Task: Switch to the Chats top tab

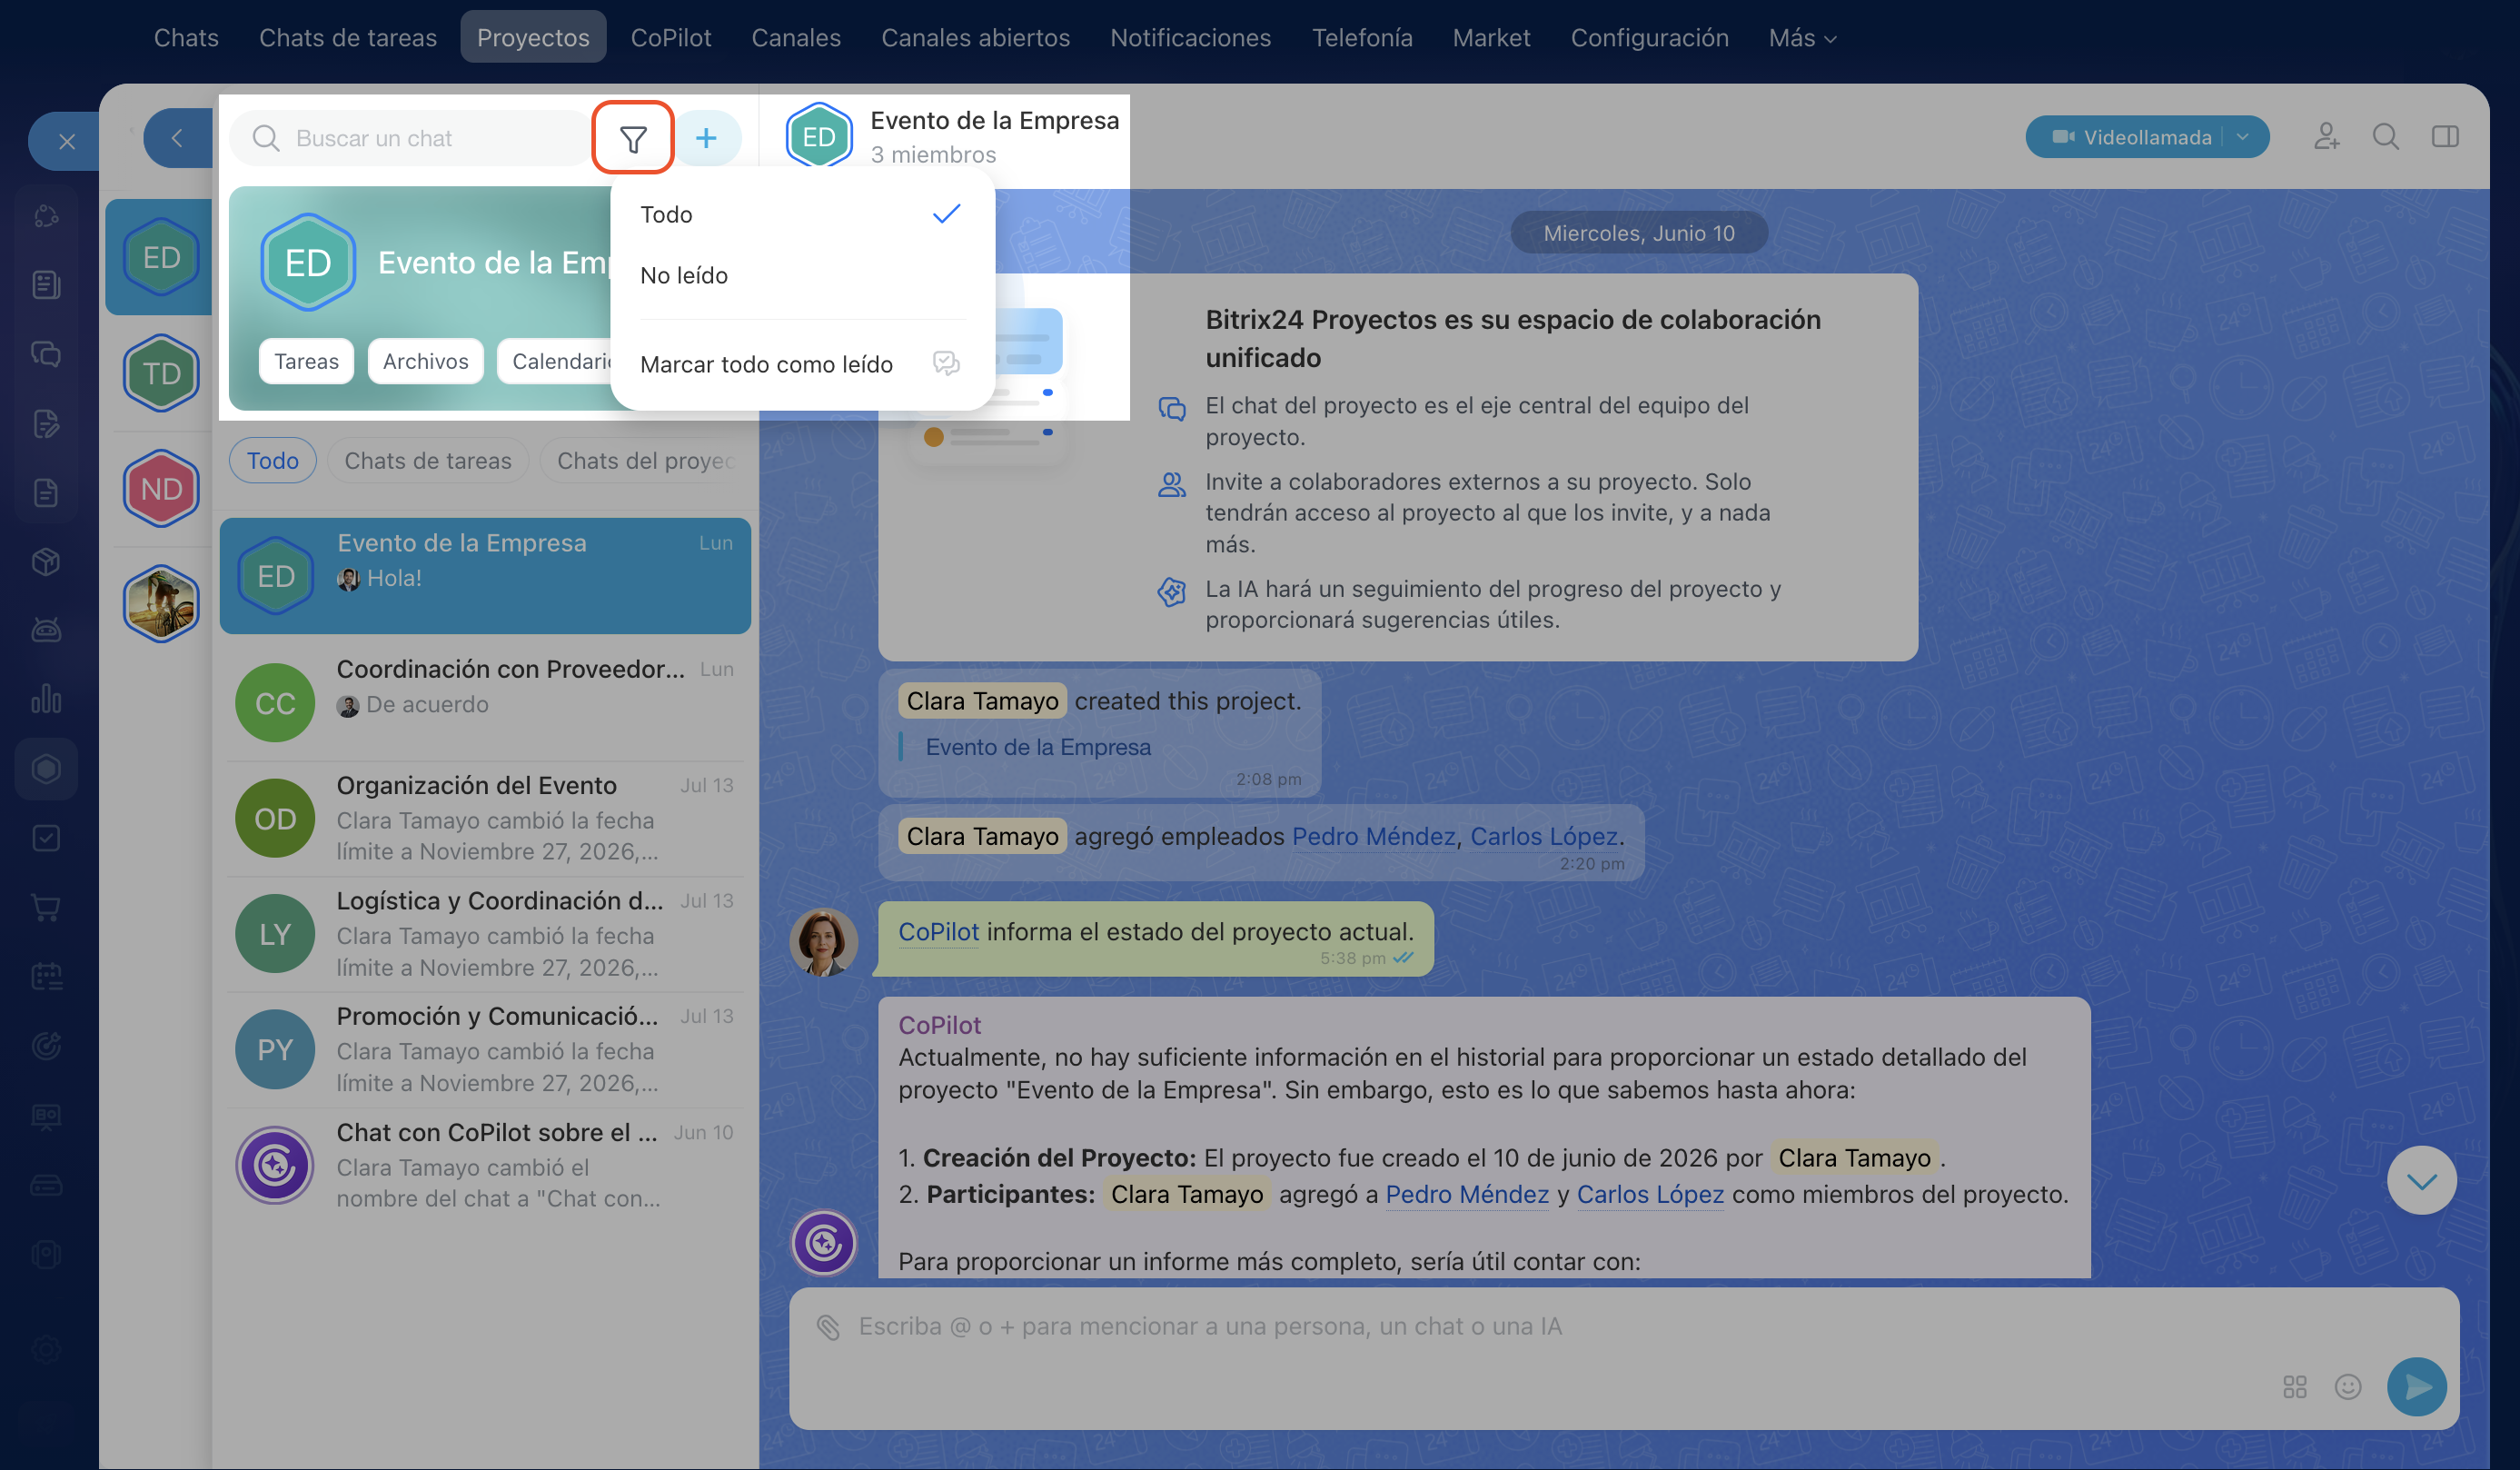Action: click(x=186, y=38)
